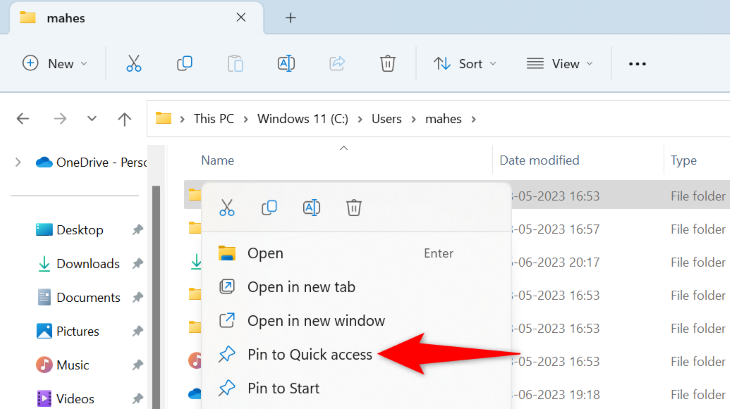This screenshot has height=409, width=730.
Task: Click the Copy icon in the toolbar
Action: click(185, 63)
